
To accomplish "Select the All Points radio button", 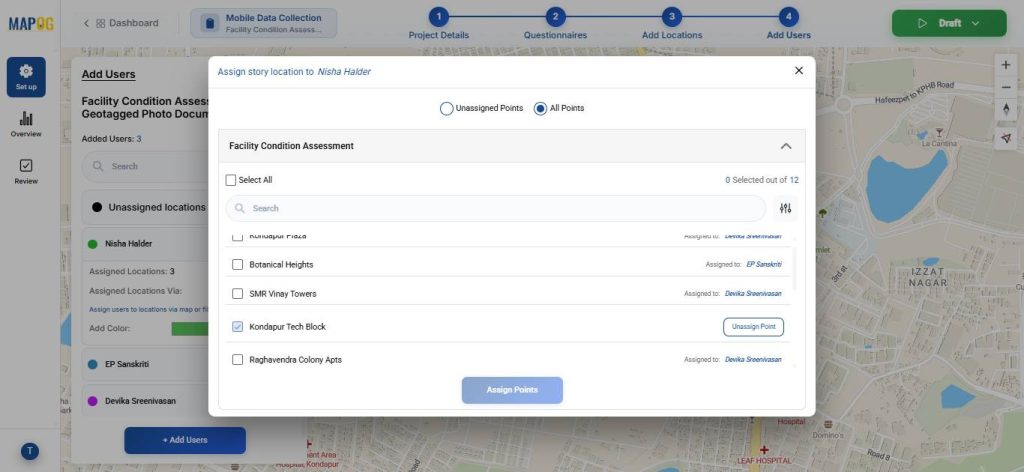I will click(540, 108).
